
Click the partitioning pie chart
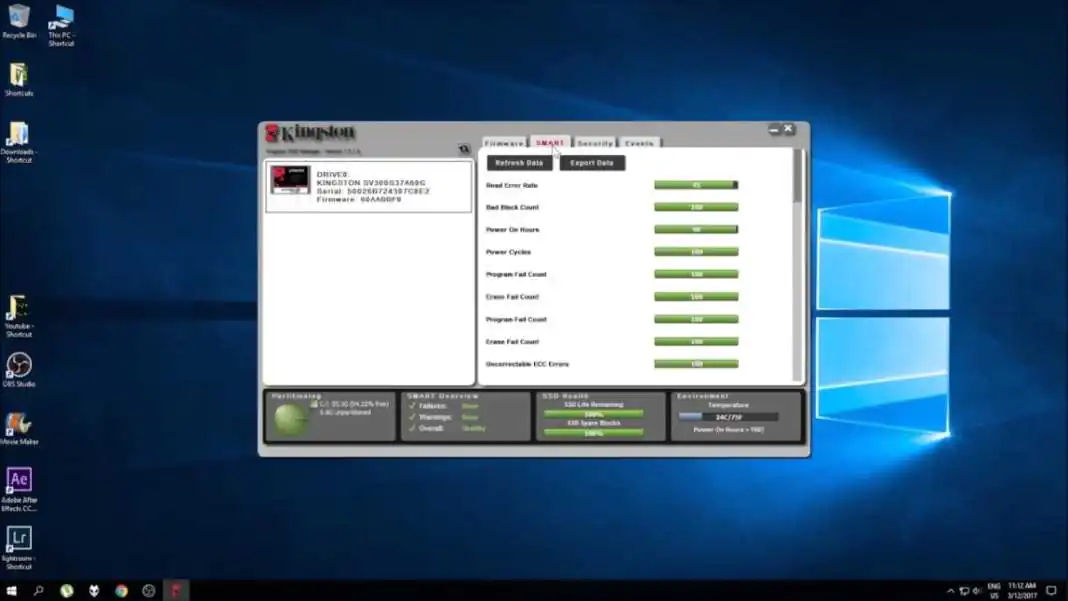[x=291, y=419]
